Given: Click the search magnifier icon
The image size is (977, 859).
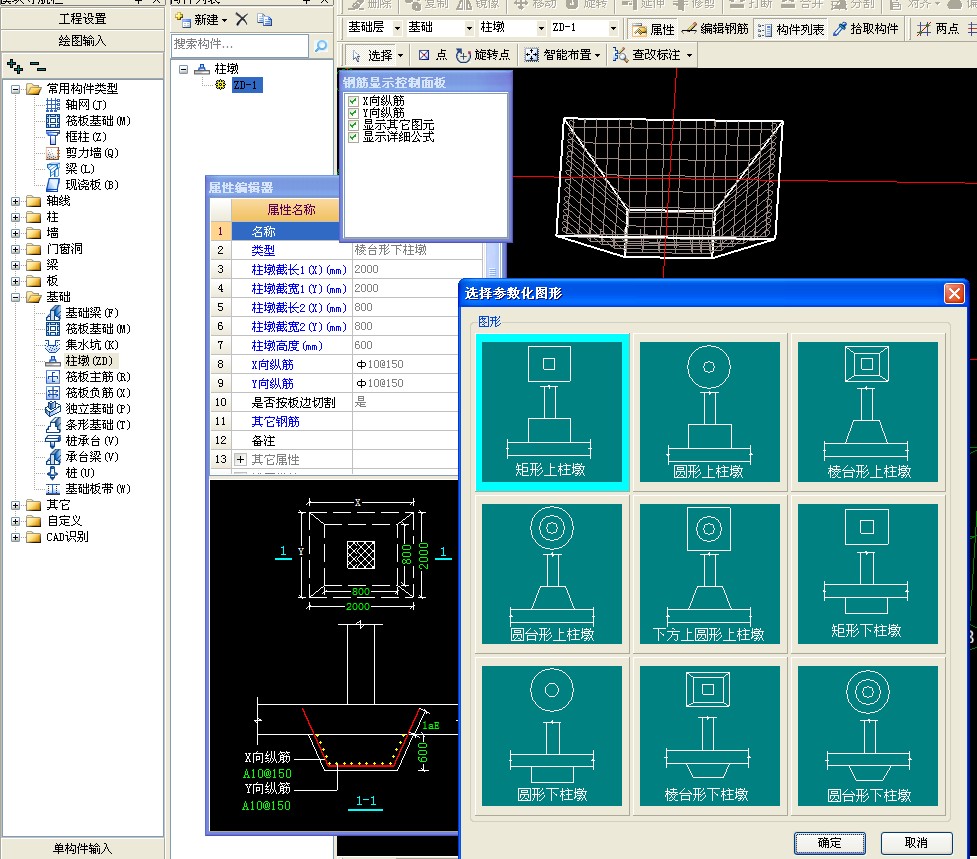Looking at the screenshot, I should point(321,45).
